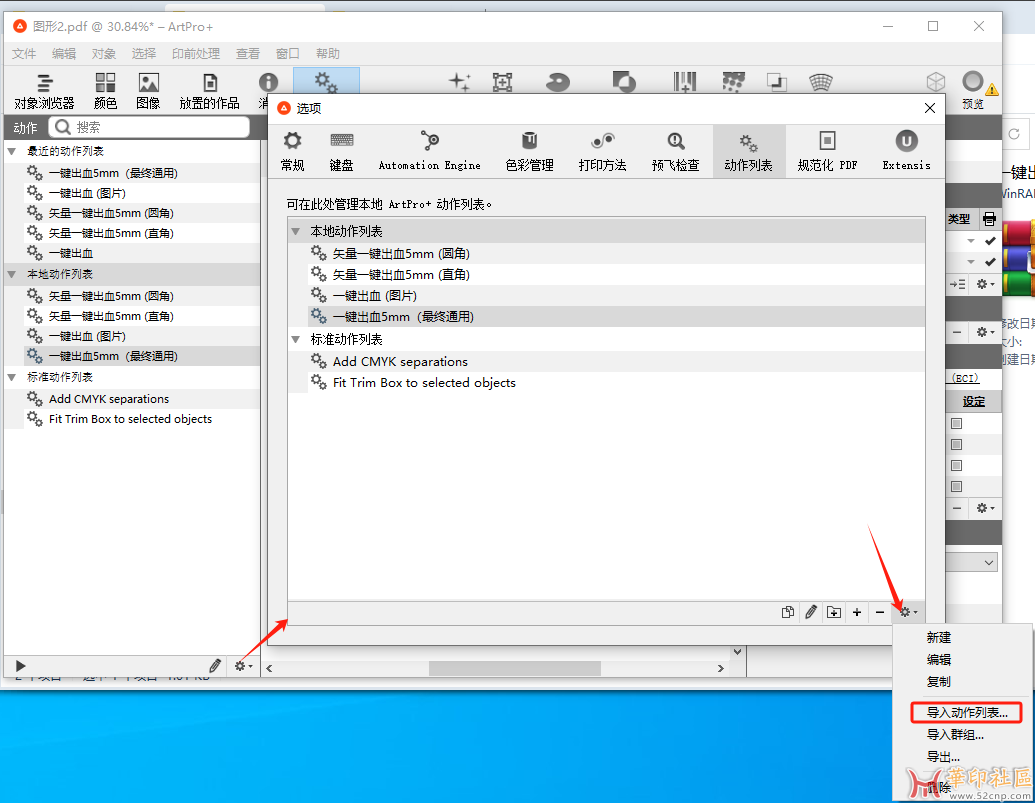Collapse 标准动作列表 group in dialog

[296, 339]
